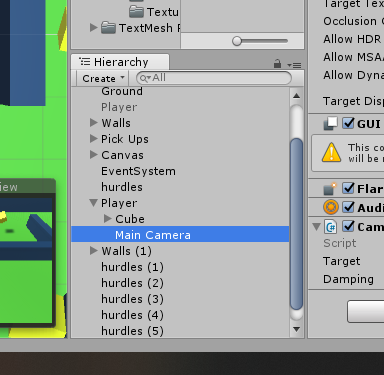
Task: Click the yellow warning icon
Action: tap(331, 153)
